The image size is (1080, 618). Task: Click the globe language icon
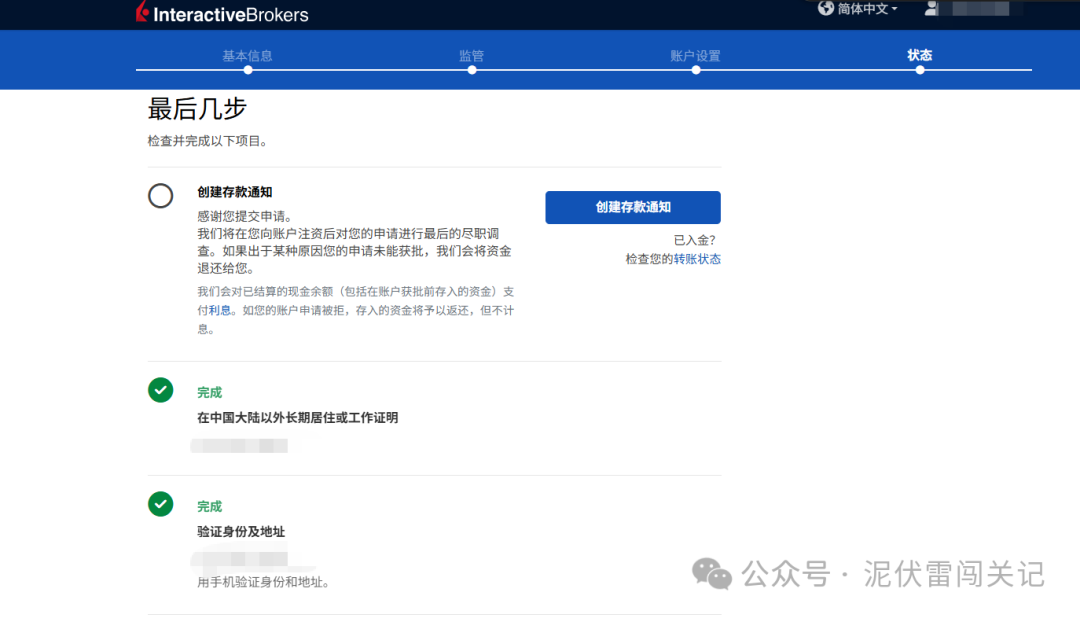pyautogui.click(x=825, y=8)
